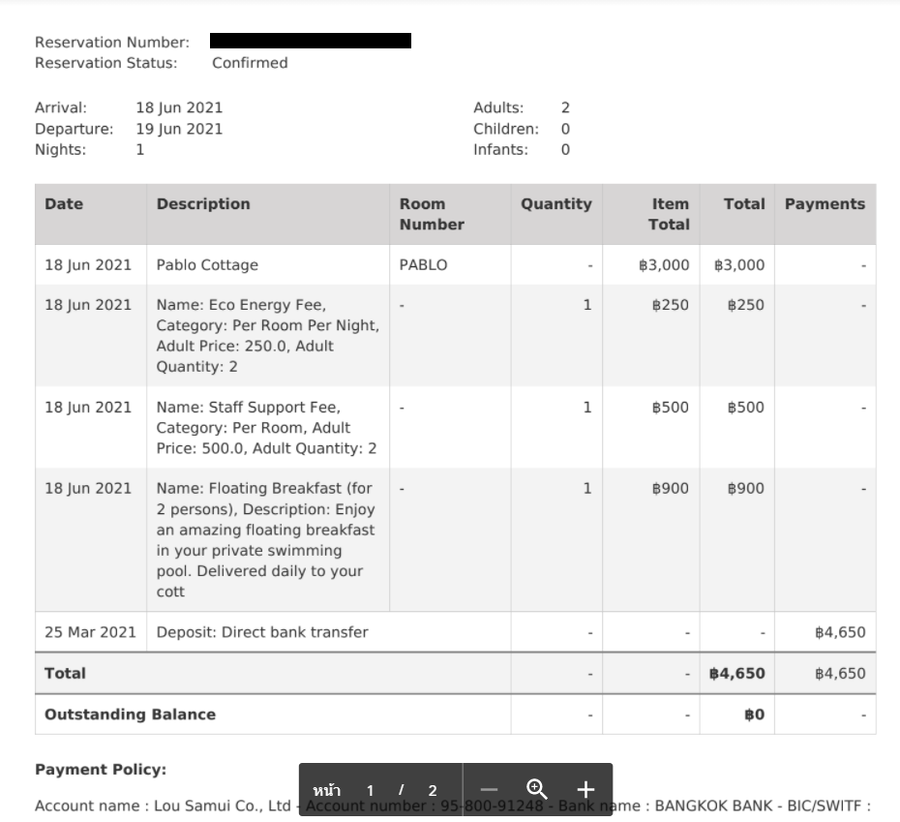Click the 'Payment Policy:' heading
The width and height of the screenshot is (900, 822).
pyautogui.click(x=100, y=770)
